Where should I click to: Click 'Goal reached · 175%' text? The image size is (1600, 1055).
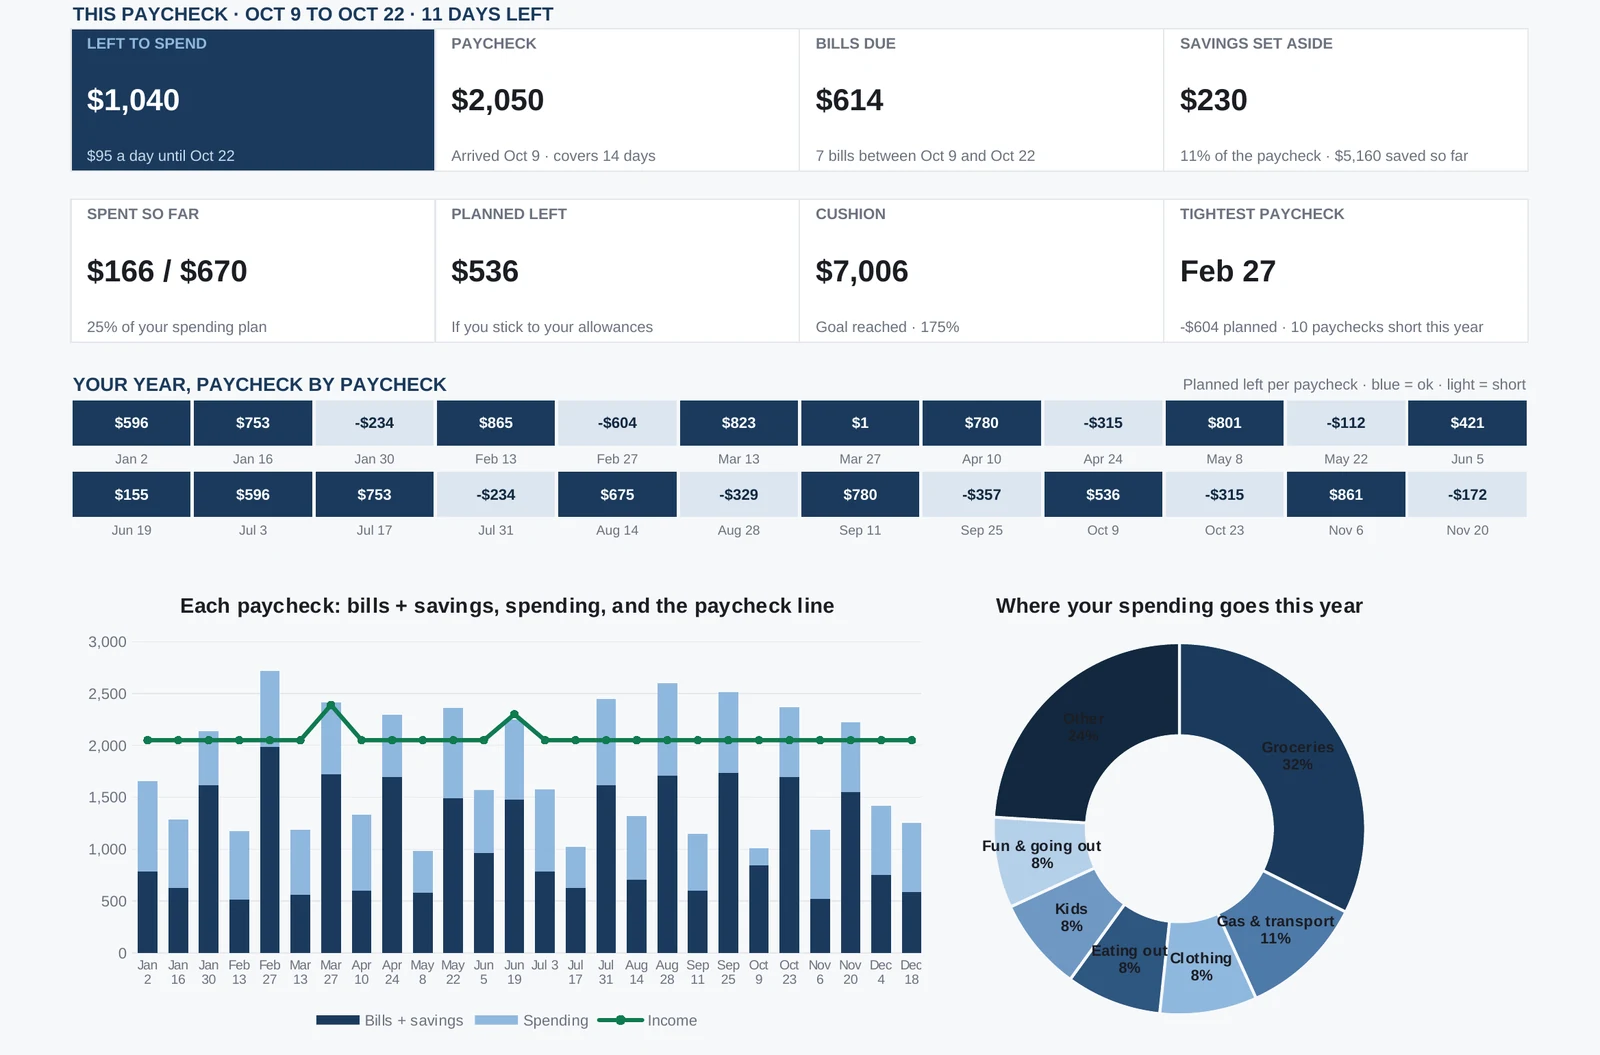pyautogui.click(x=887, y=327)
